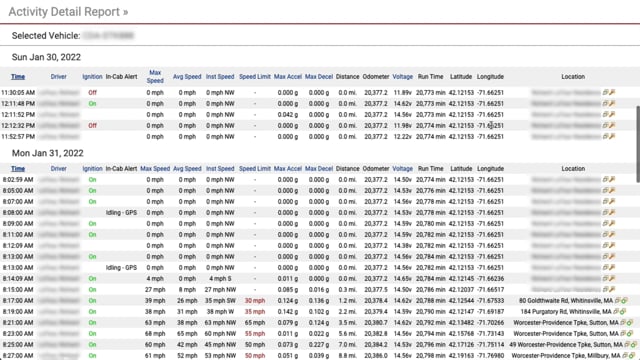Click the pin icon in the 11:52:57 PM row

(x=612, y=137)
